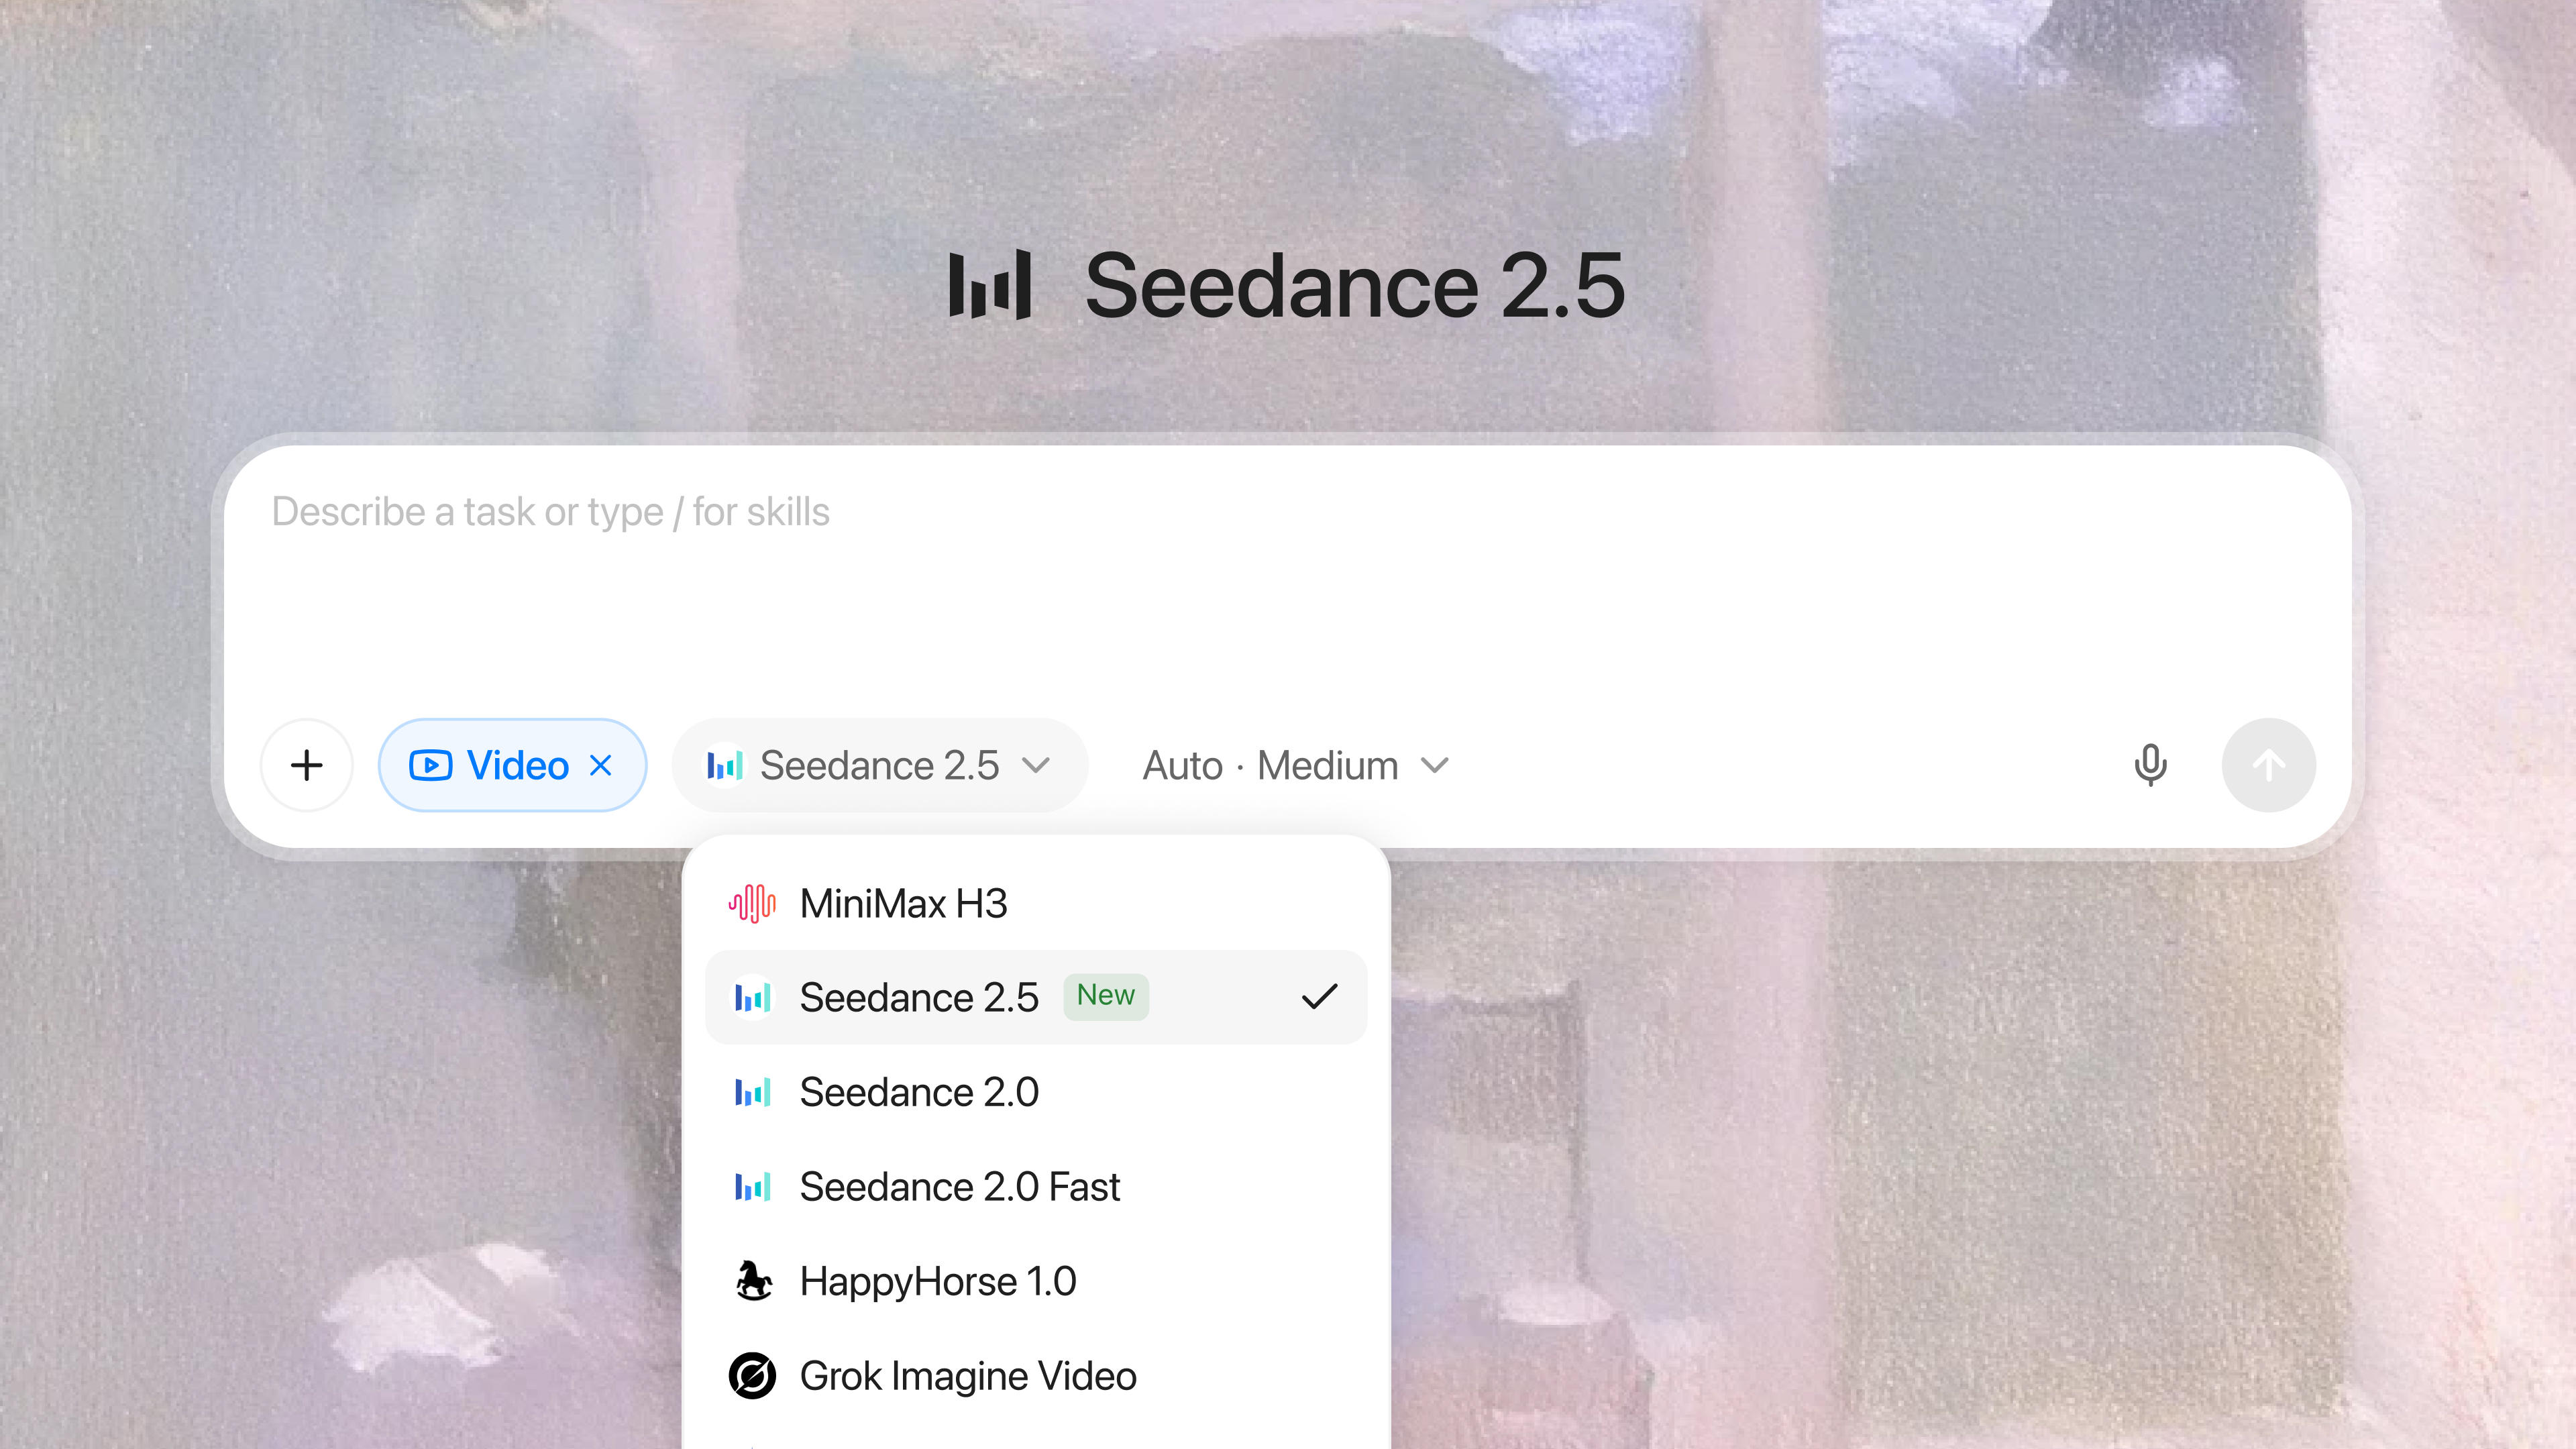Click the New badge on Seedance 2.5

click(x=1105, y=996)
